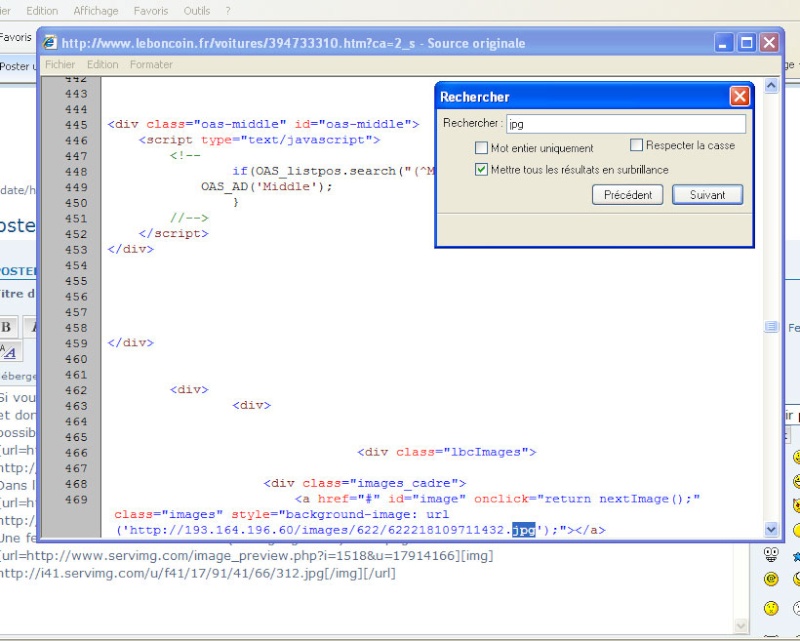The width and height of the screenshot is (800, 641).
Task: Close the Rechercher dialog
Action: pos(739,96)
